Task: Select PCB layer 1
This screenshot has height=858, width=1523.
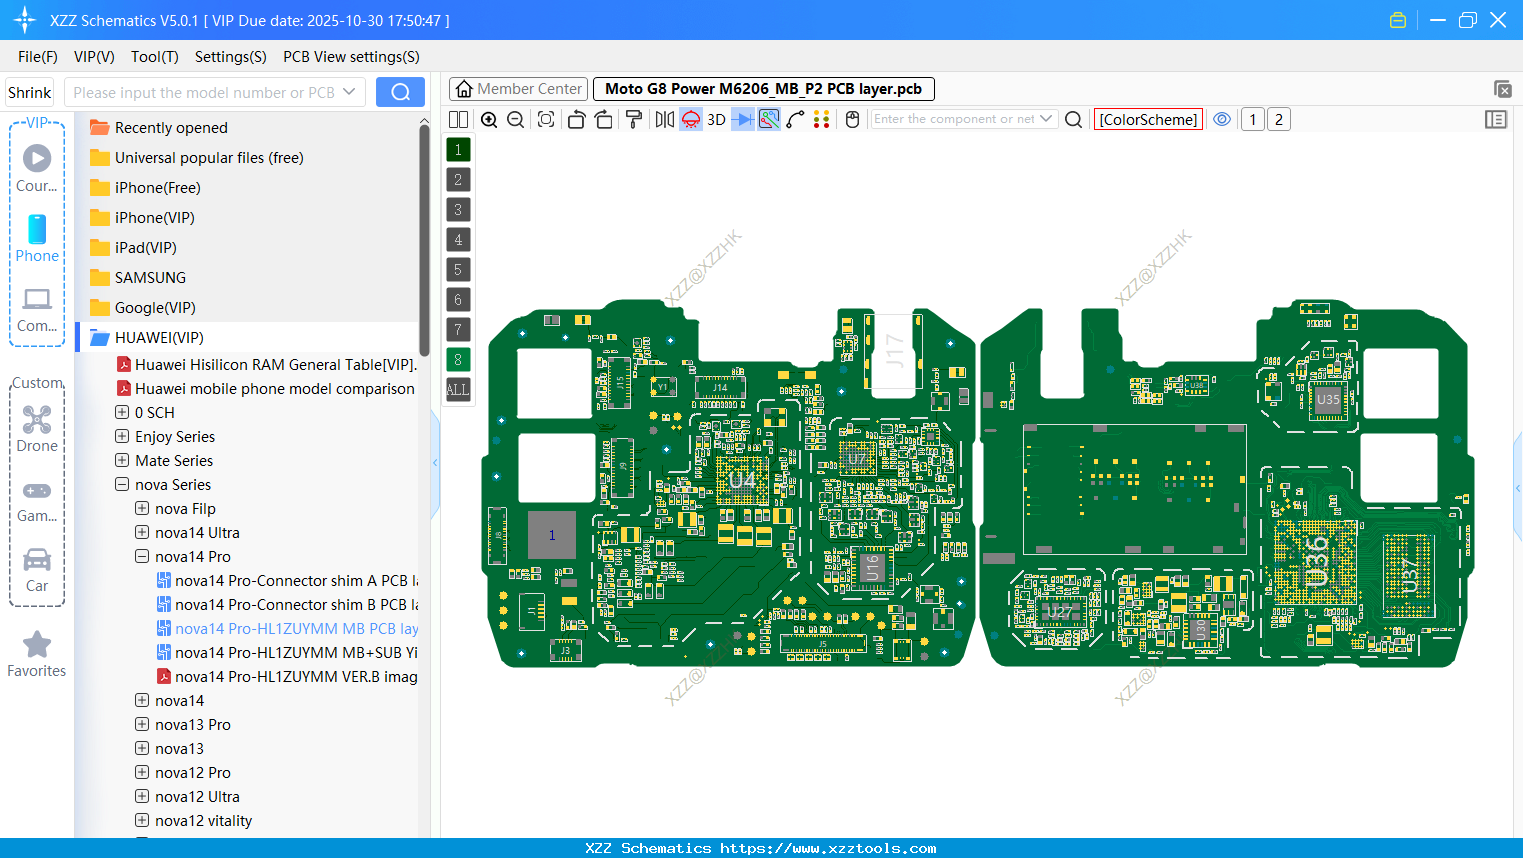Action: point(458,149)
